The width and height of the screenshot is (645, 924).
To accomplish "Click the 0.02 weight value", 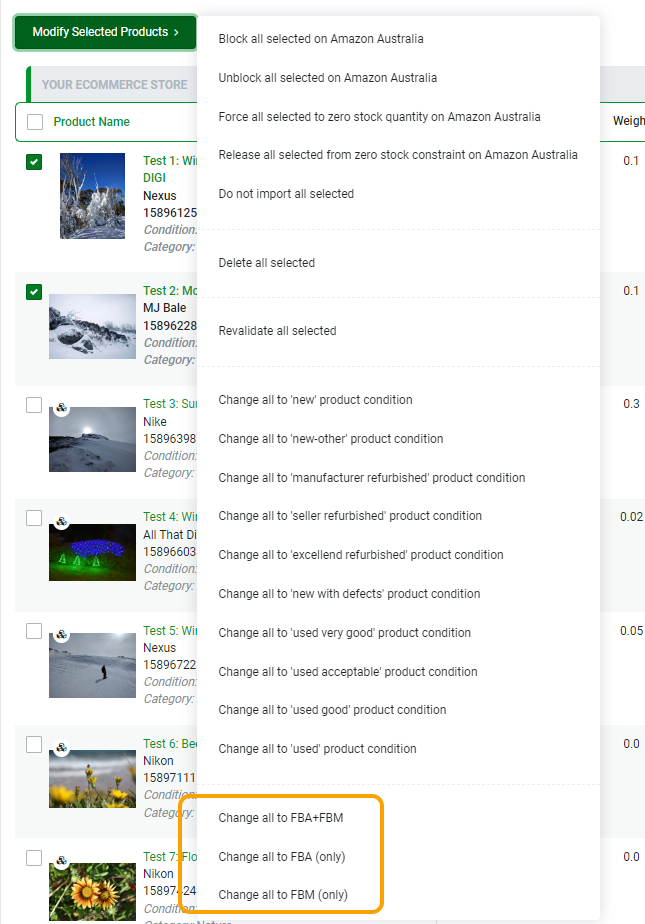I will pyautogui.click(x=631, y=517).
